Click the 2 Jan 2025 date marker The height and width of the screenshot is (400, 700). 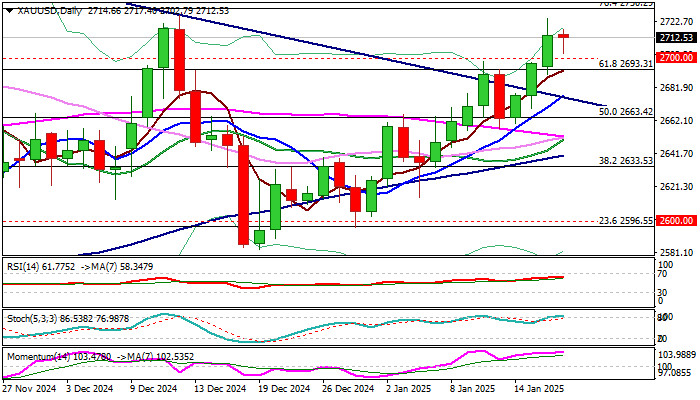click(x=408, y=389)
